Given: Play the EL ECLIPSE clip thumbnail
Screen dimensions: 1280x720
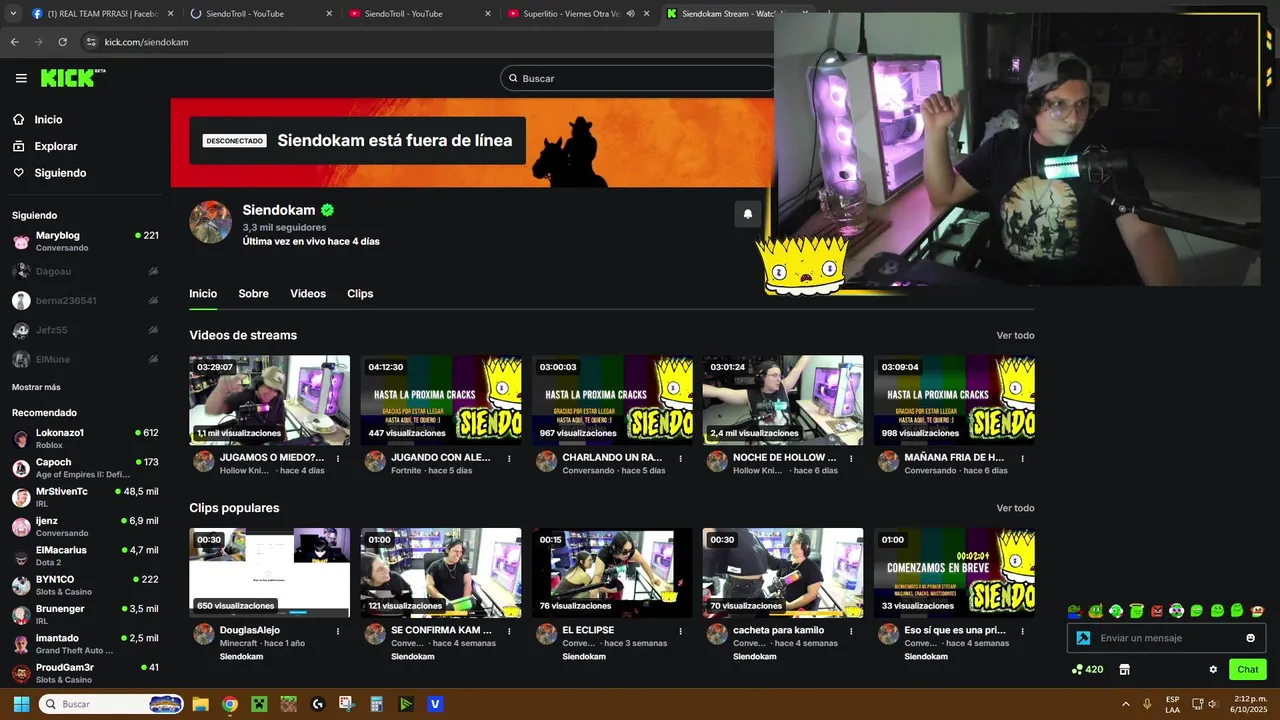Looking at the screenshot, I should tap(612, 573).
